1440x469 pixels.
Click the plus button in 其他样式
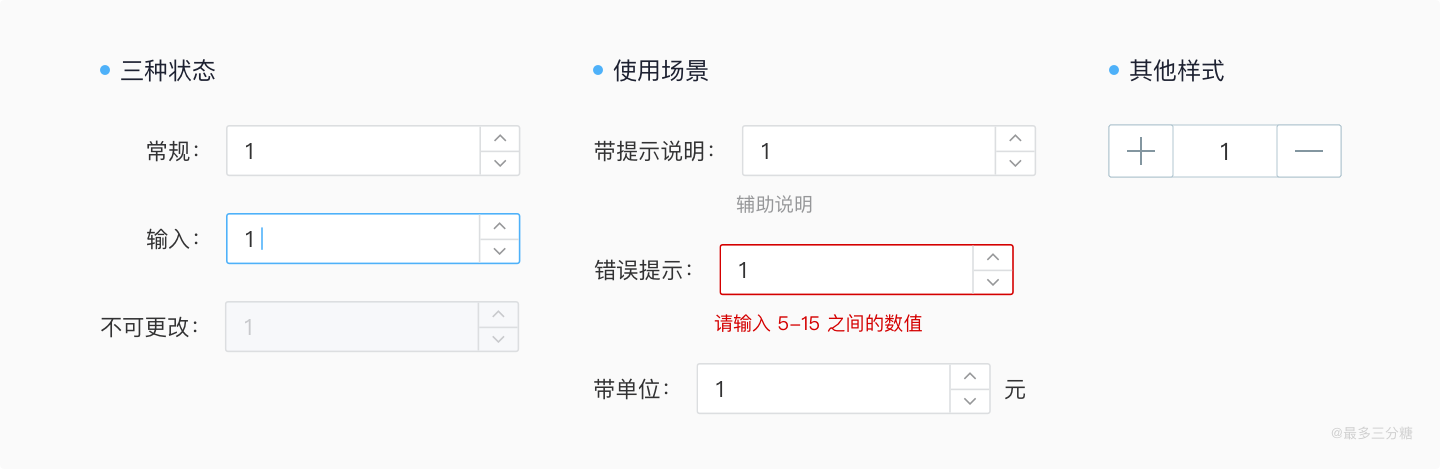click(x=1141, y=151)
